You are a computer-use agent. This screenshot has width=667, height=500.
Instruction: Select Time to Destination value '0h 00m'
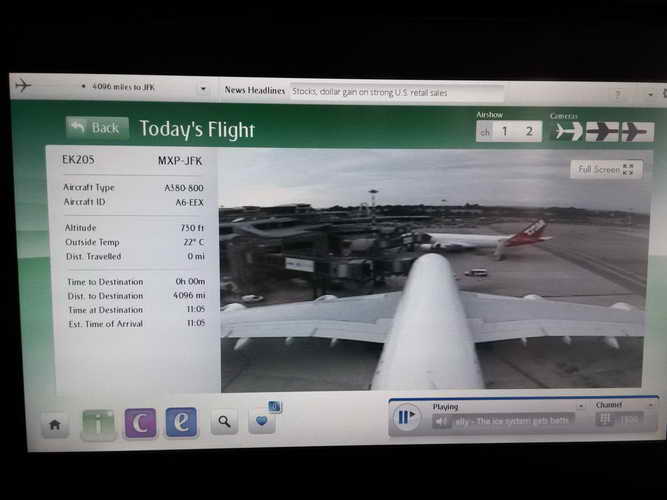(190, 281)
